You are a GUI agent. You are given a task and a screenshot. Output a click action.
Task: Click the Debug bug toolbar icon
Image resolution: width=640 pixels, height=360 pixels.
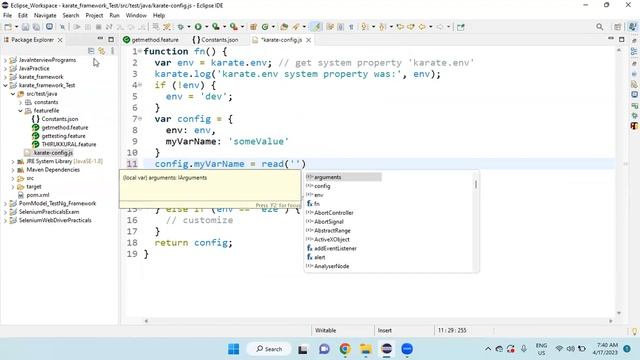(x=180, y=27)
